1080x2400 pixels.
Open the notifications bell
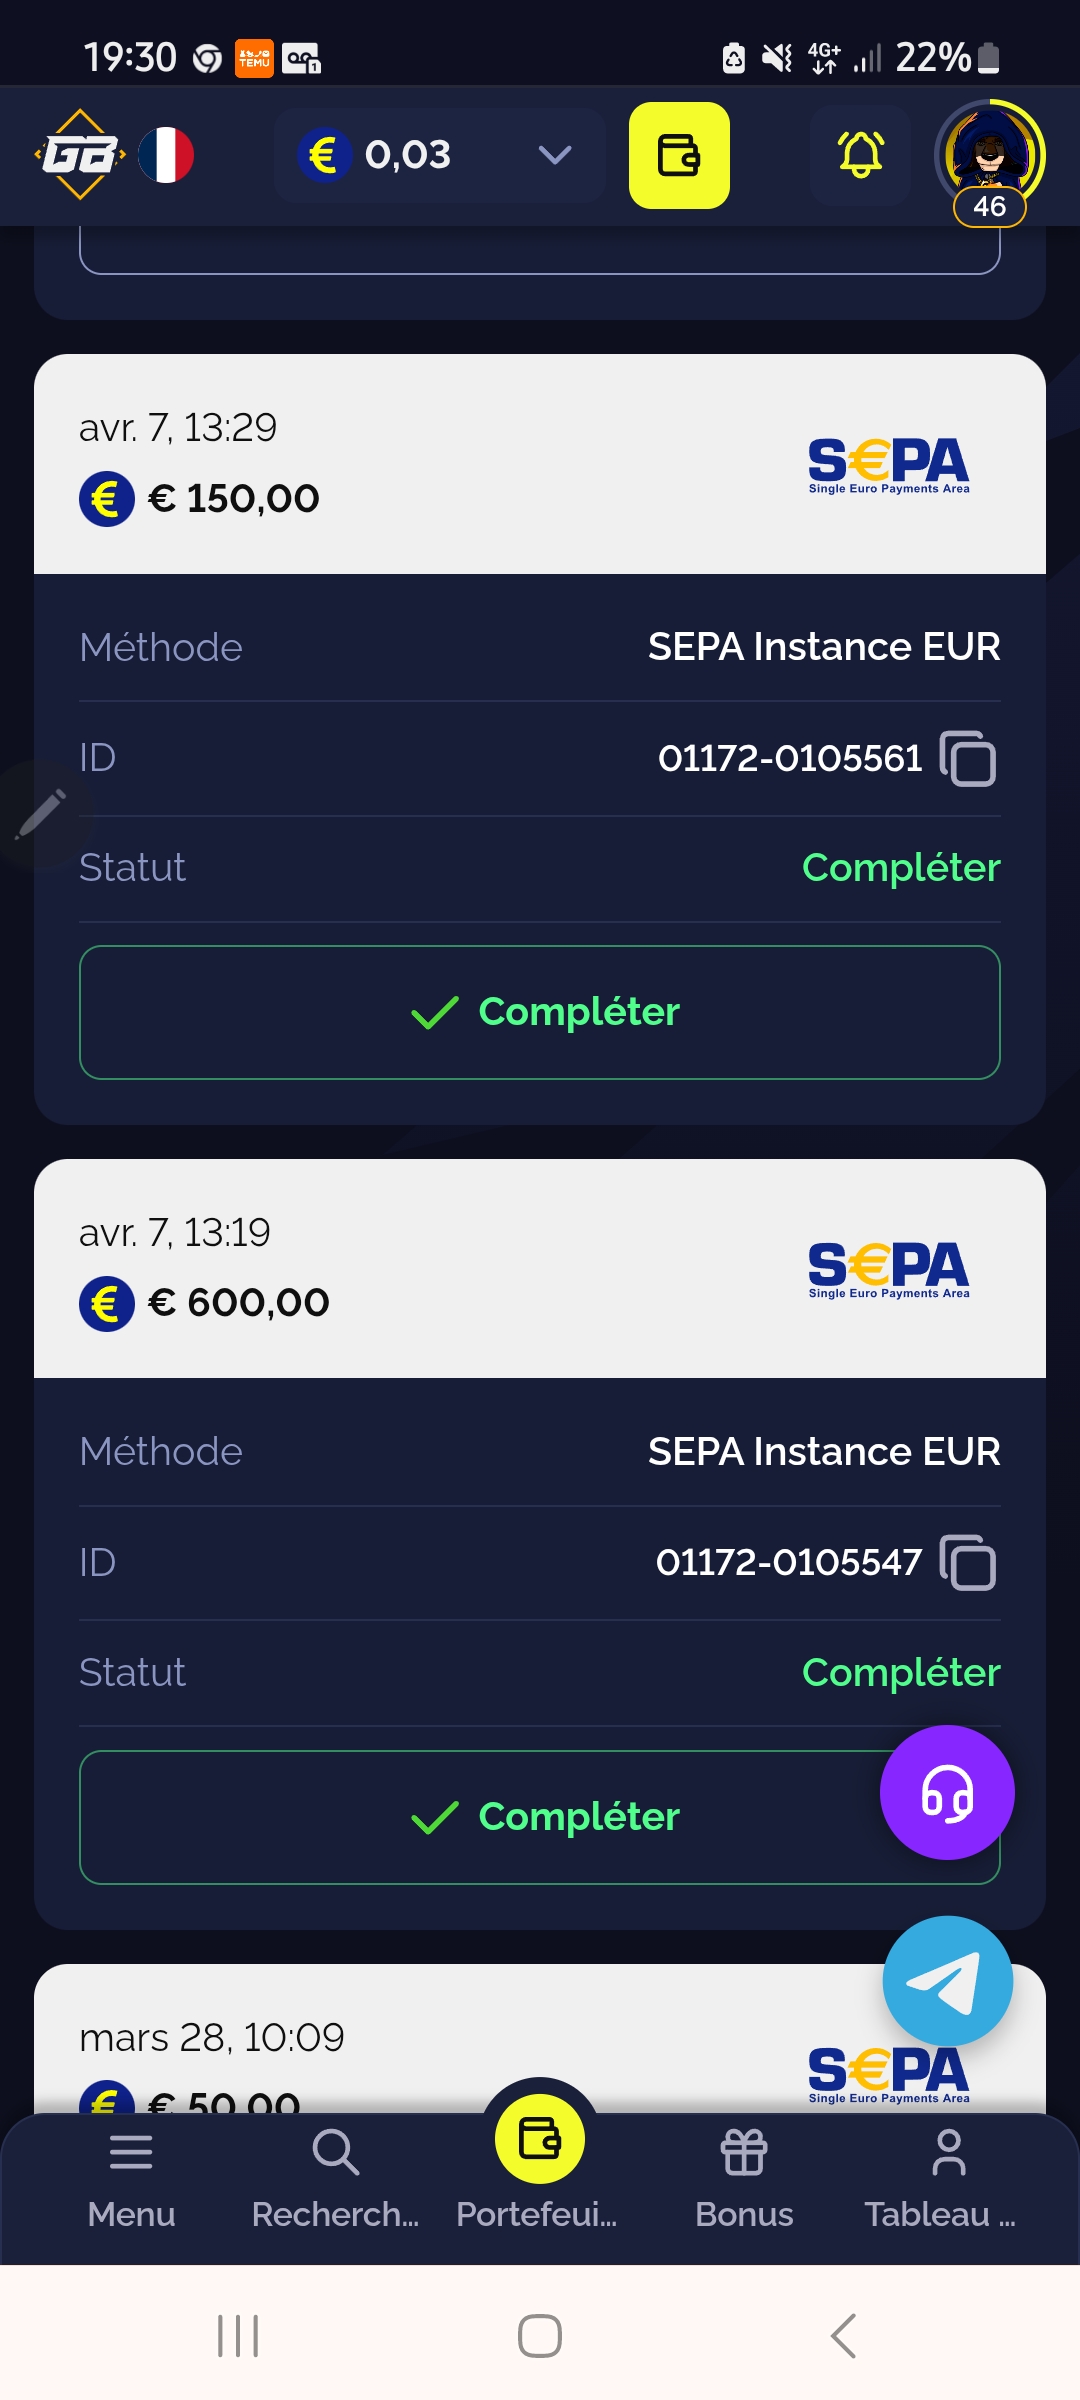[860, 156]
